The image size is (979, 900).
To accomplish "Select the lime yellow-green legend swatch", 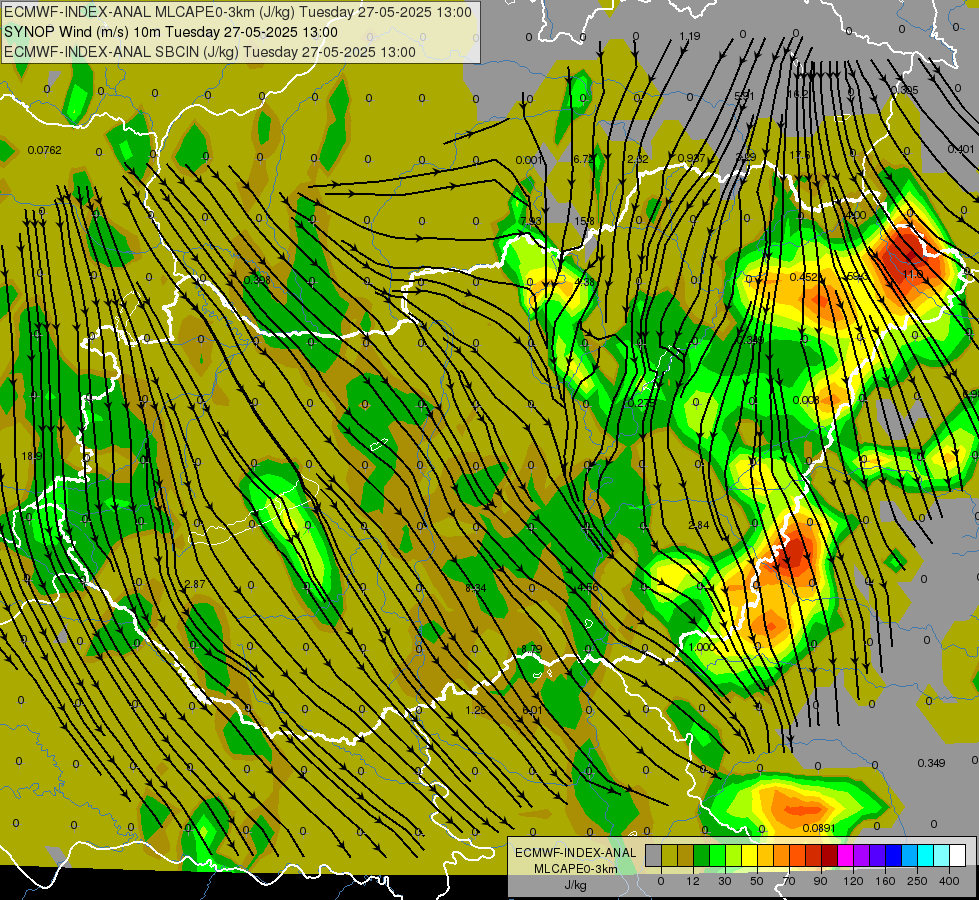I will point(734,855).
